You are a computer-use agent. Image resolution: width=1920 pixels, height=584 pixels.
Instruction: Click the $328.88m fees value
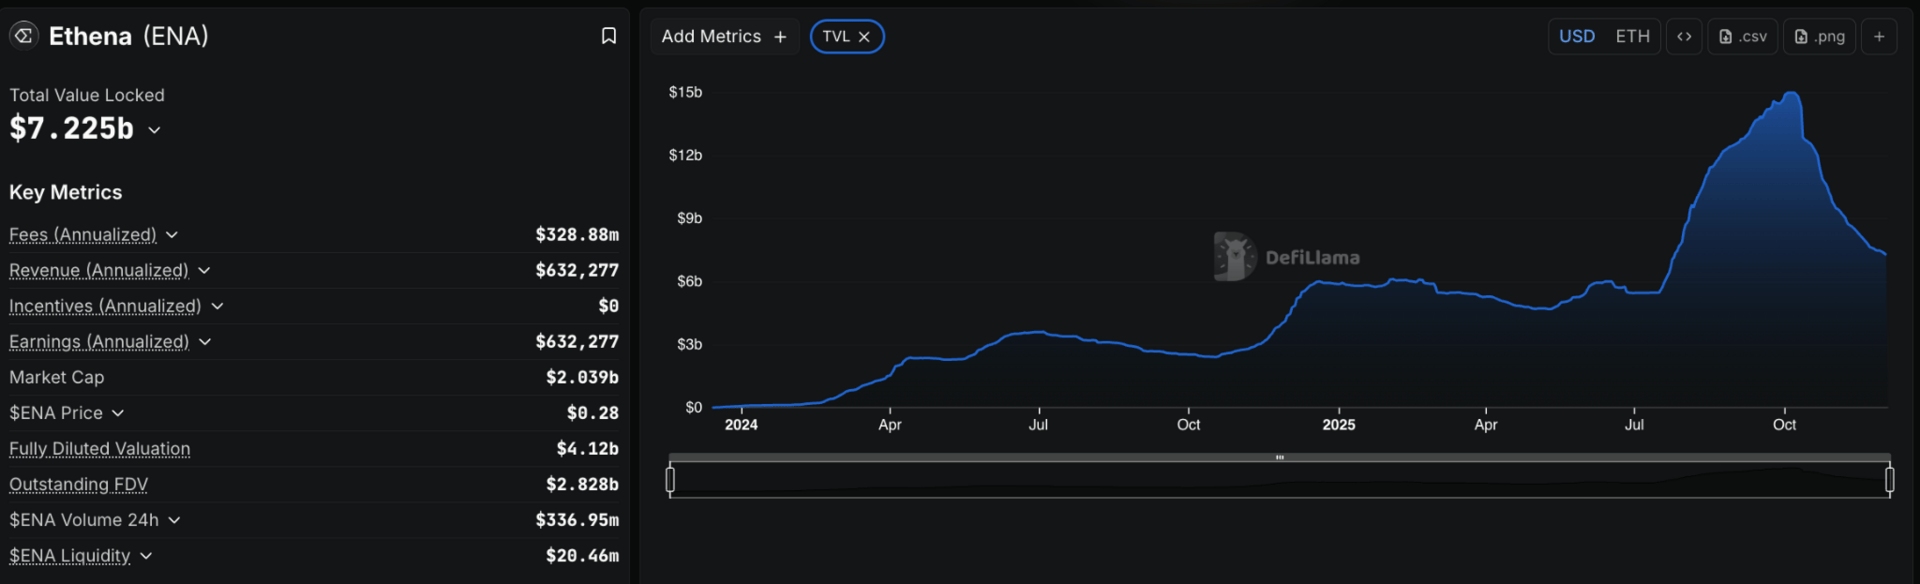pyautogui.click(x=577, y=235)
